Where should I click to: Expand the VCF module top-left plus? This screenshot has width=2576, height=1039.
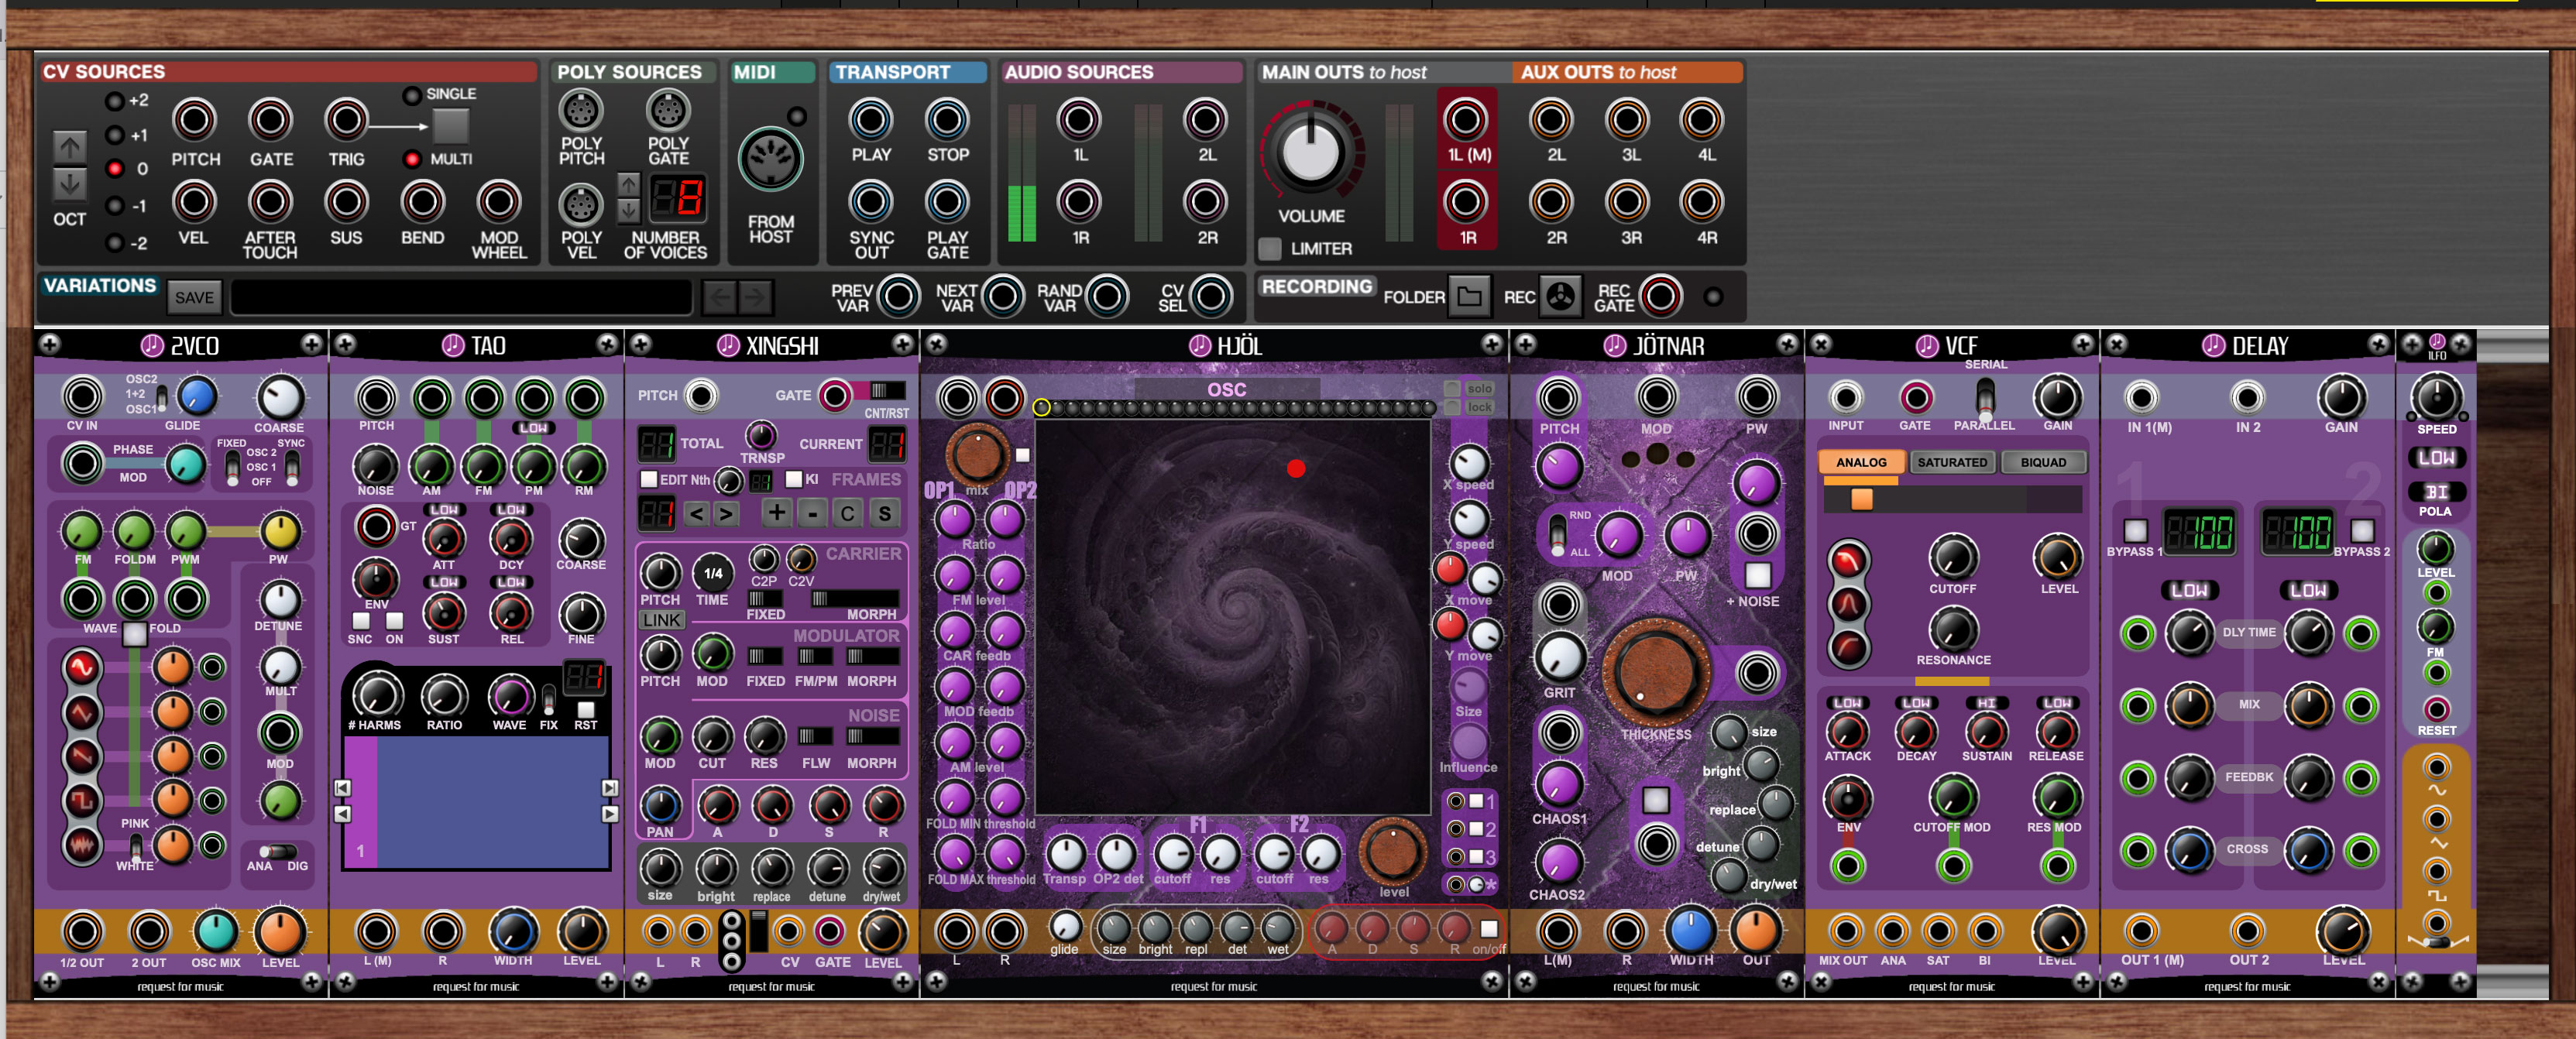click(1821, 344)
